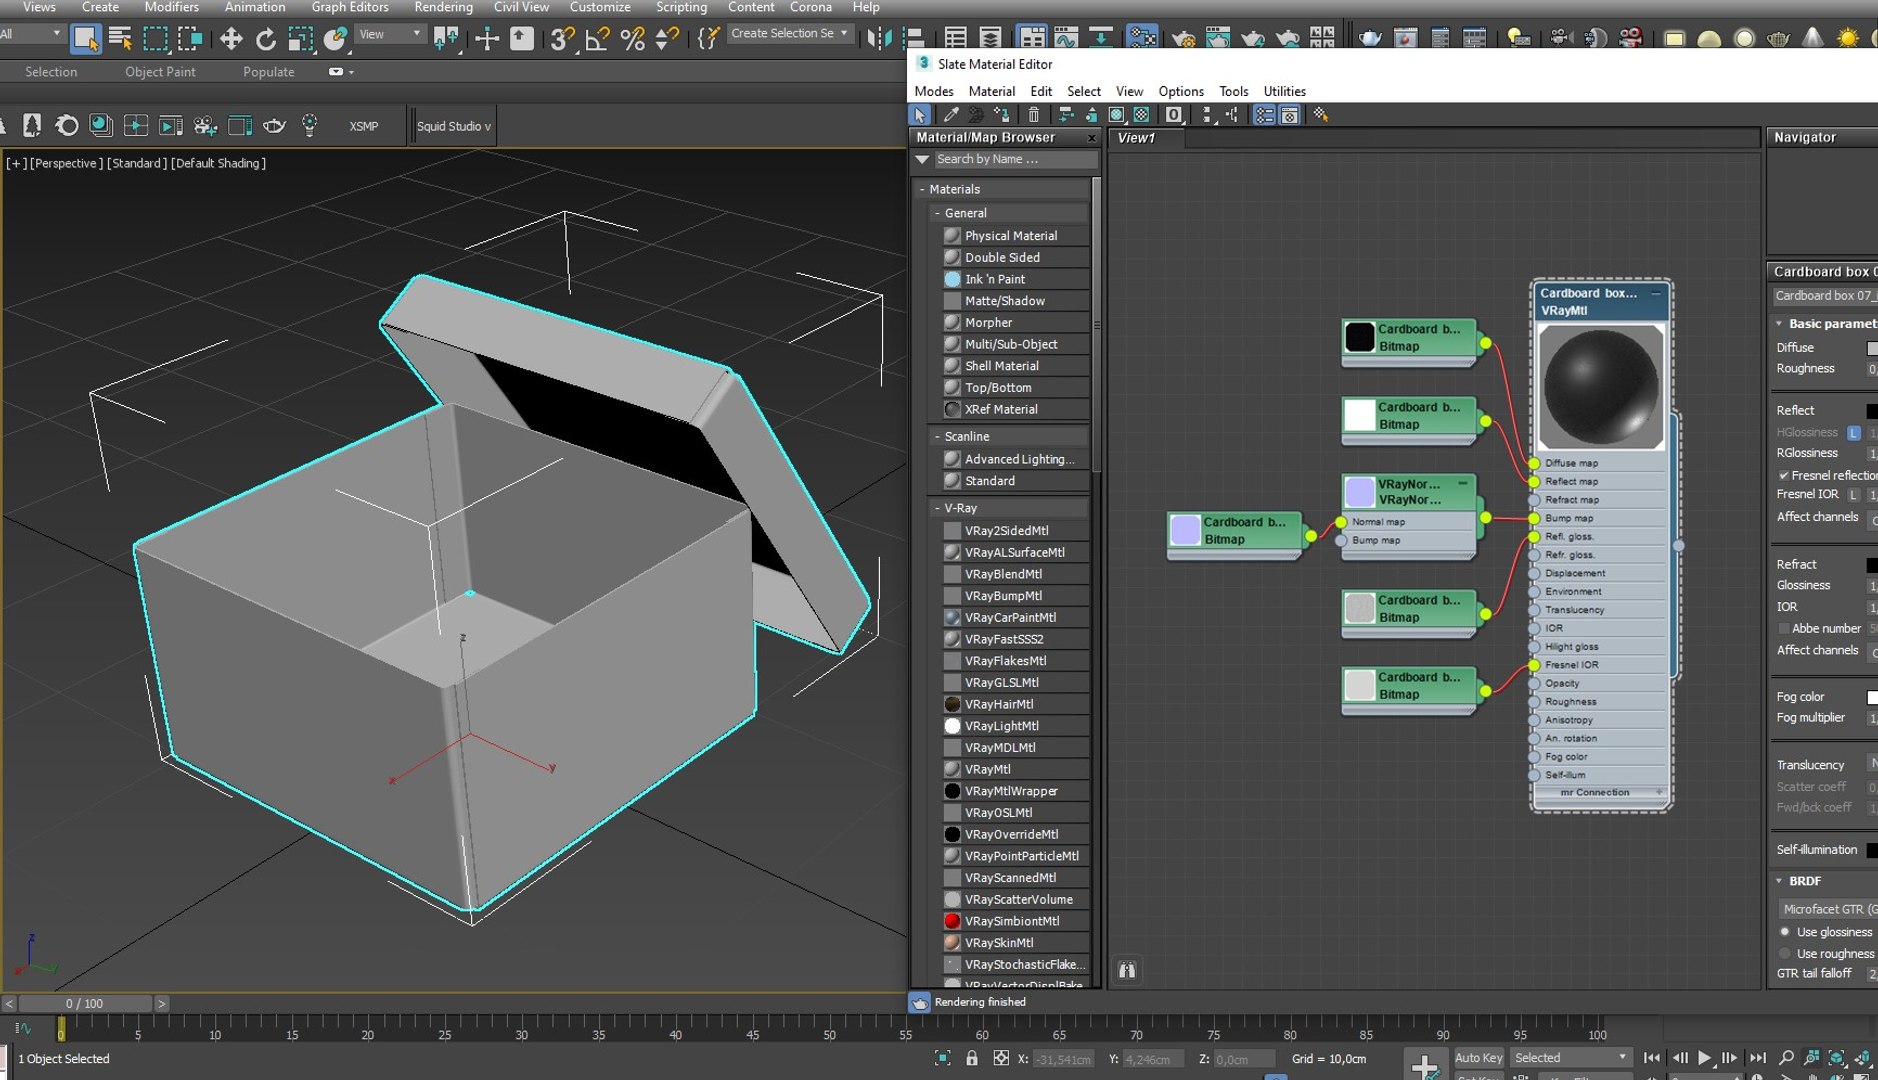Open the Create Selection Set dropdown

[790, 34]
